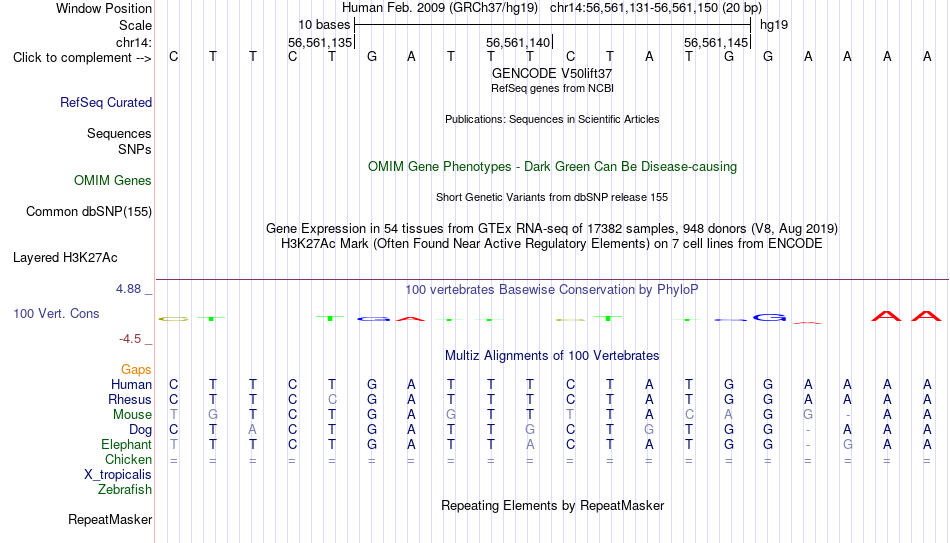The height and width of the screenshot is (543, 950).
Task: Select the Human species row label
Action: [131, 384]
